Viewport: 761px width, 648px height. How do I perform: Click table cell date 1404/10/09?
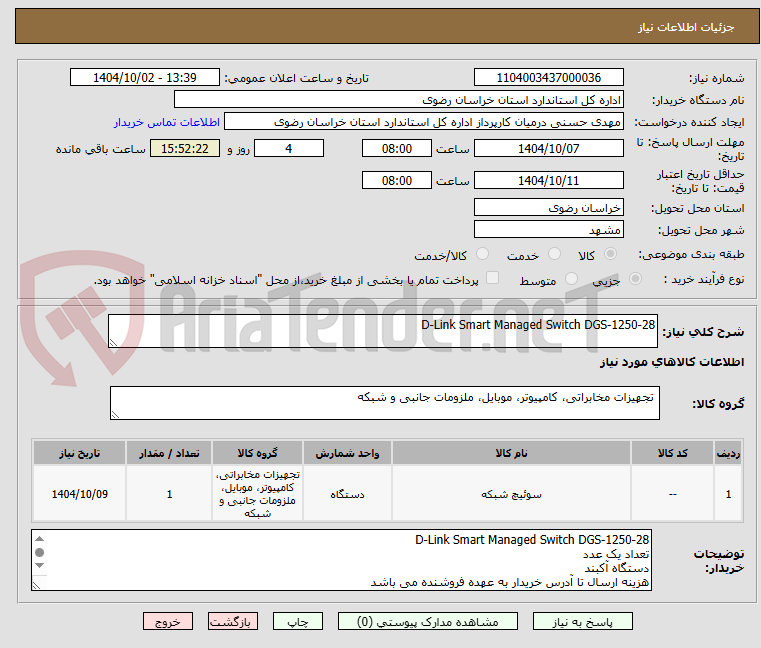pos(80,494)
